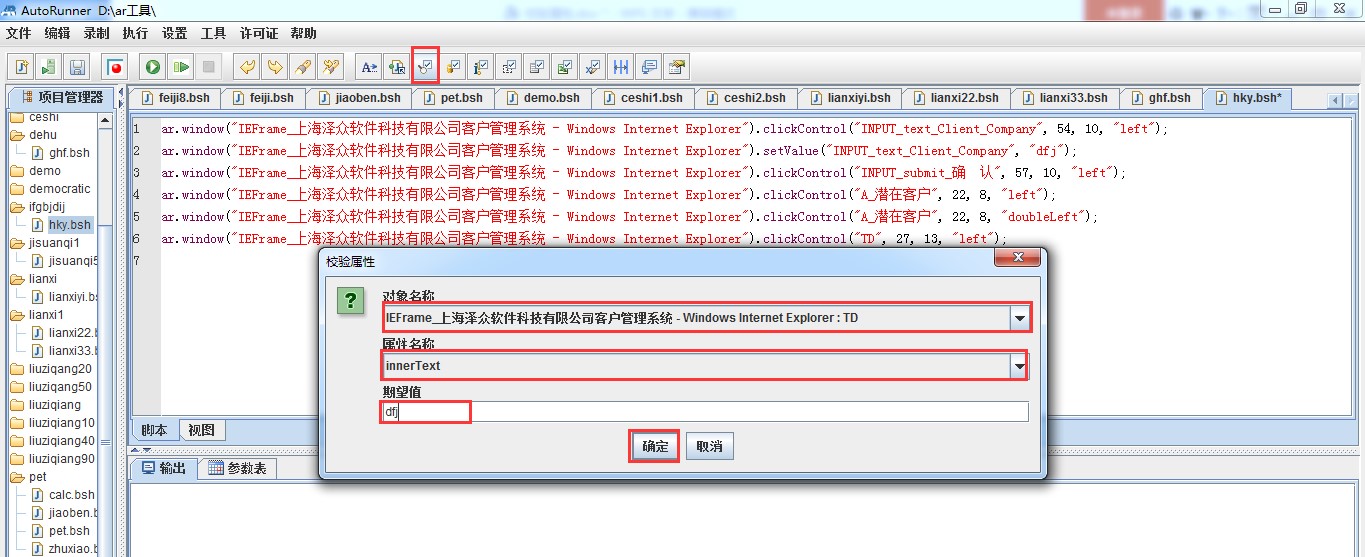Open the 工具 menu
This screenshot has width=1365, height=557.
pyautogui.click(x=214, y=33)
